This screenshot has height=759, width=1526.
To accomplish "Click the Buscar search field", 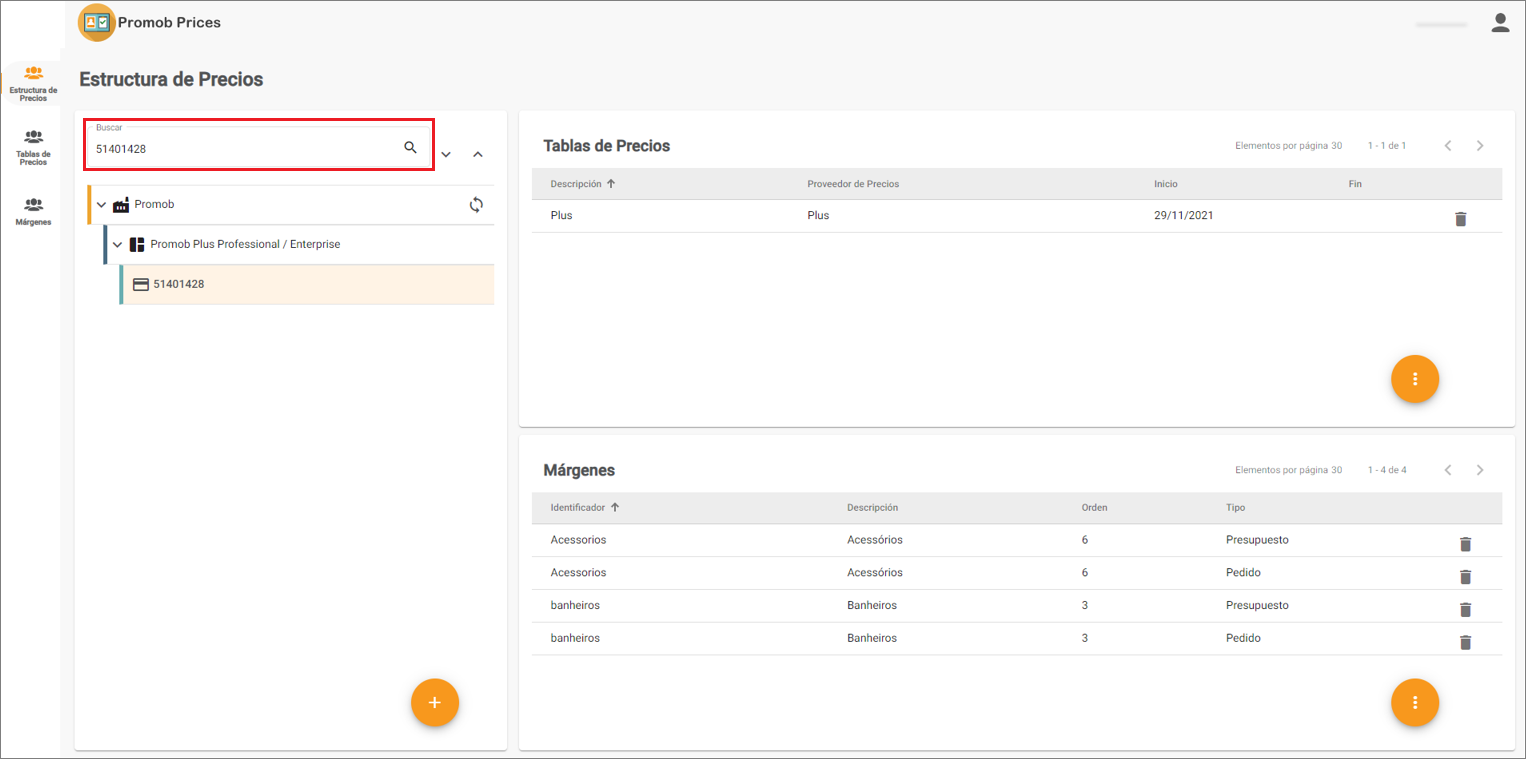I will [x=259, y=146].
